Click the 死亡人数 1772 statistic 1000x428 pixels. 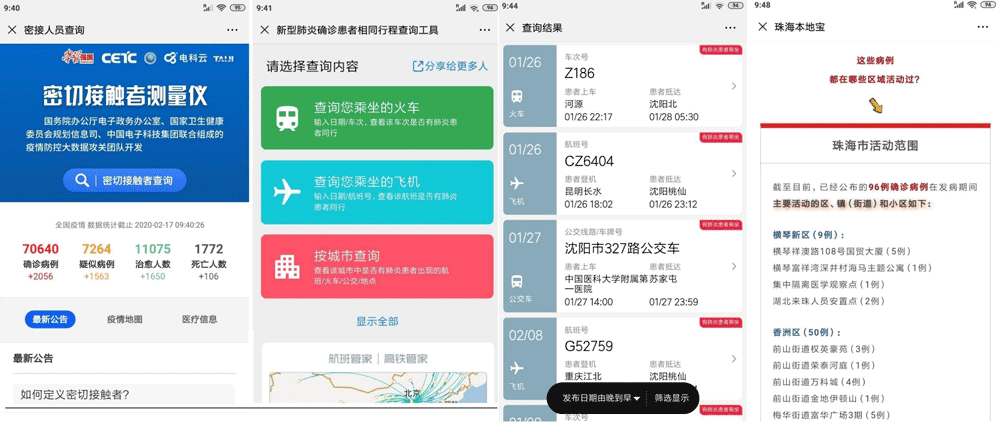pos(209,262)
